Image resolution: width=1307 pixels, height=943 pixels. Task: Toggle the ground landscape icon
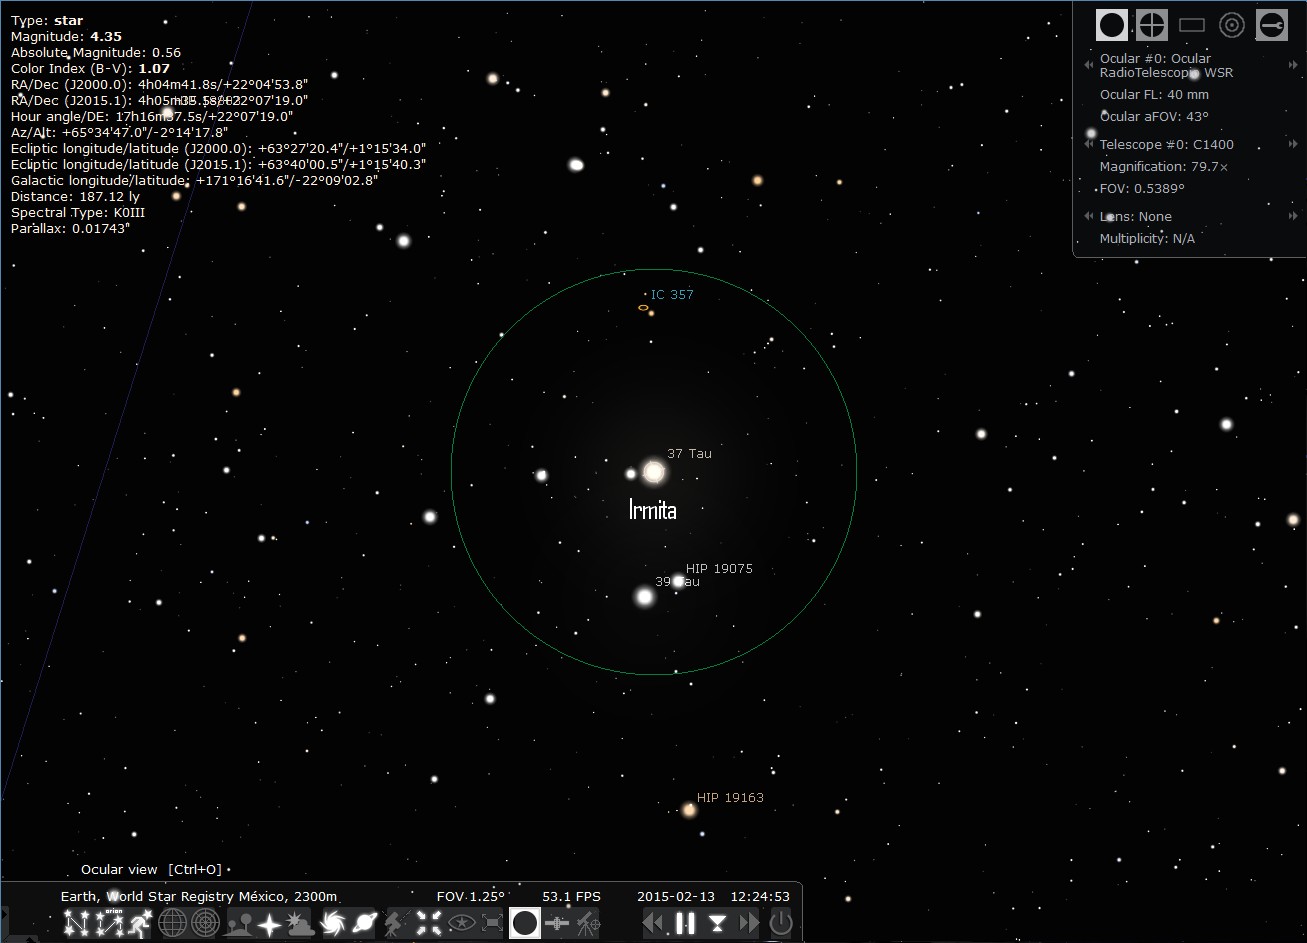tap(238, 923)
